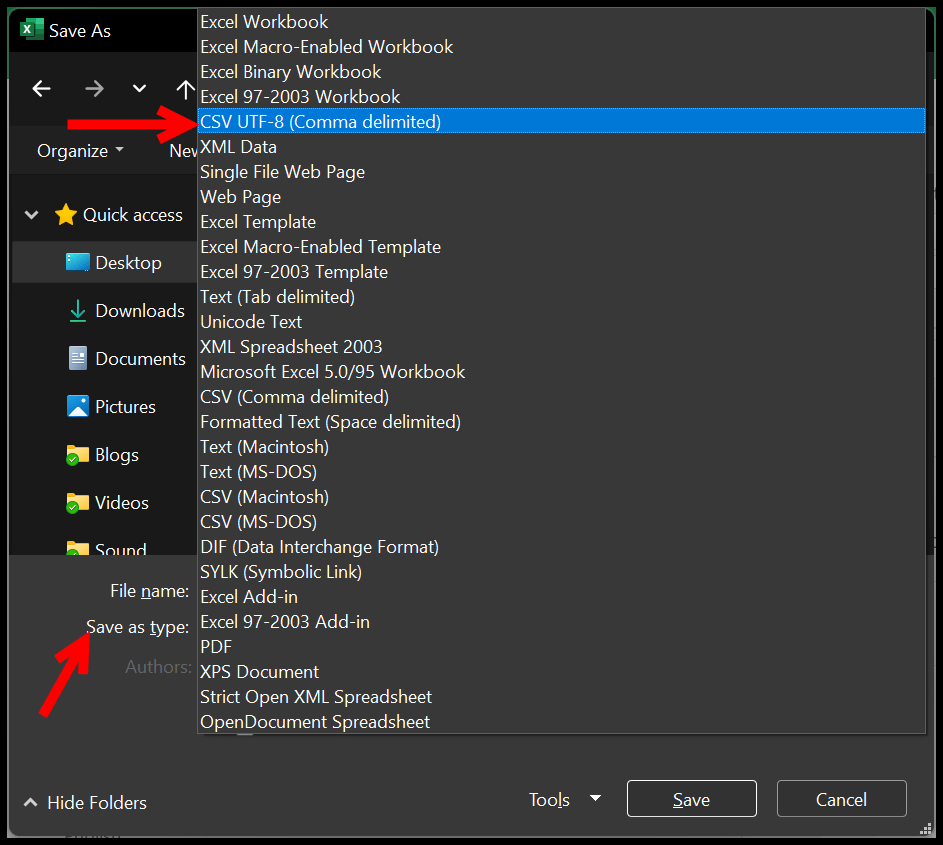Select Single File Web Page
This screenshot has width=943, height=845.
[x=561, y=172]
